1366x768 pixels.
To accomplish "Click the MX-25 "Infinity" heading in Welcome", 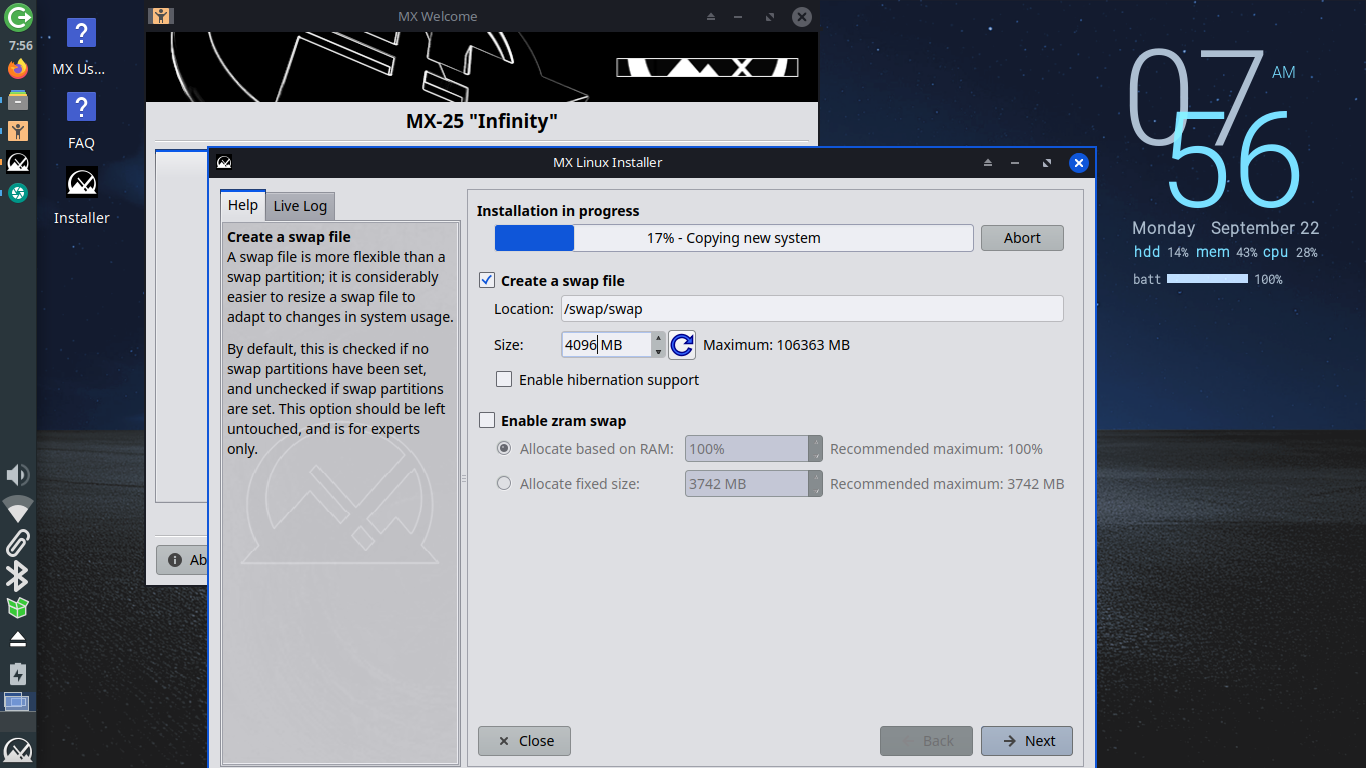I will 481,122.
